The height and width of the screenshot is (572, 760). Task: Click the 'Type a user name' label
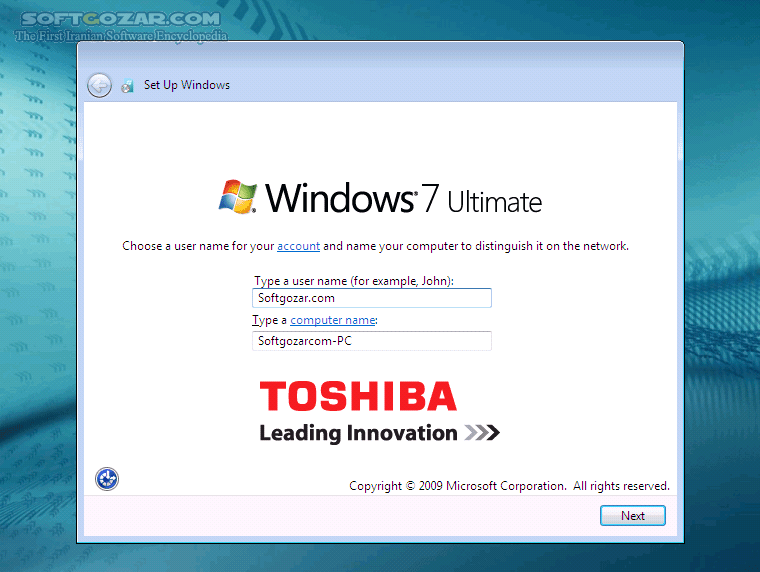(354, 281)
